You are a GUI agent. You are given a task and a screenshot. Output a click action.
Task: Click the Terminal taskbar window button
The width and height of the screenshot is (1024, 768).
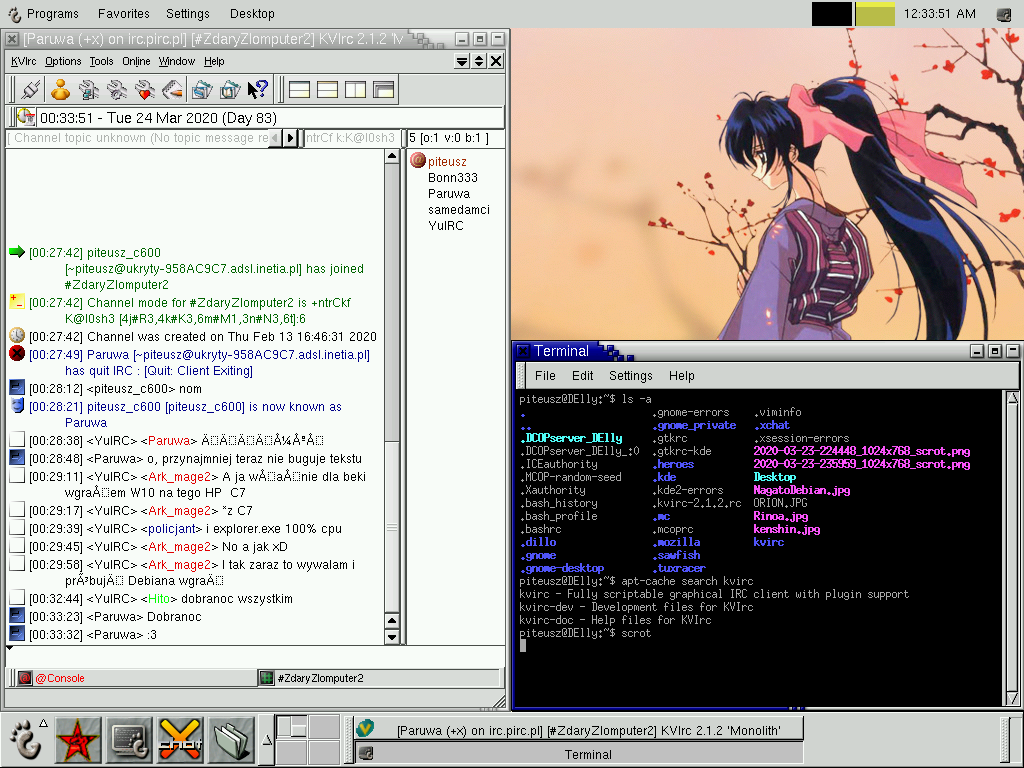pyautogui.click(x=579, y=754)
